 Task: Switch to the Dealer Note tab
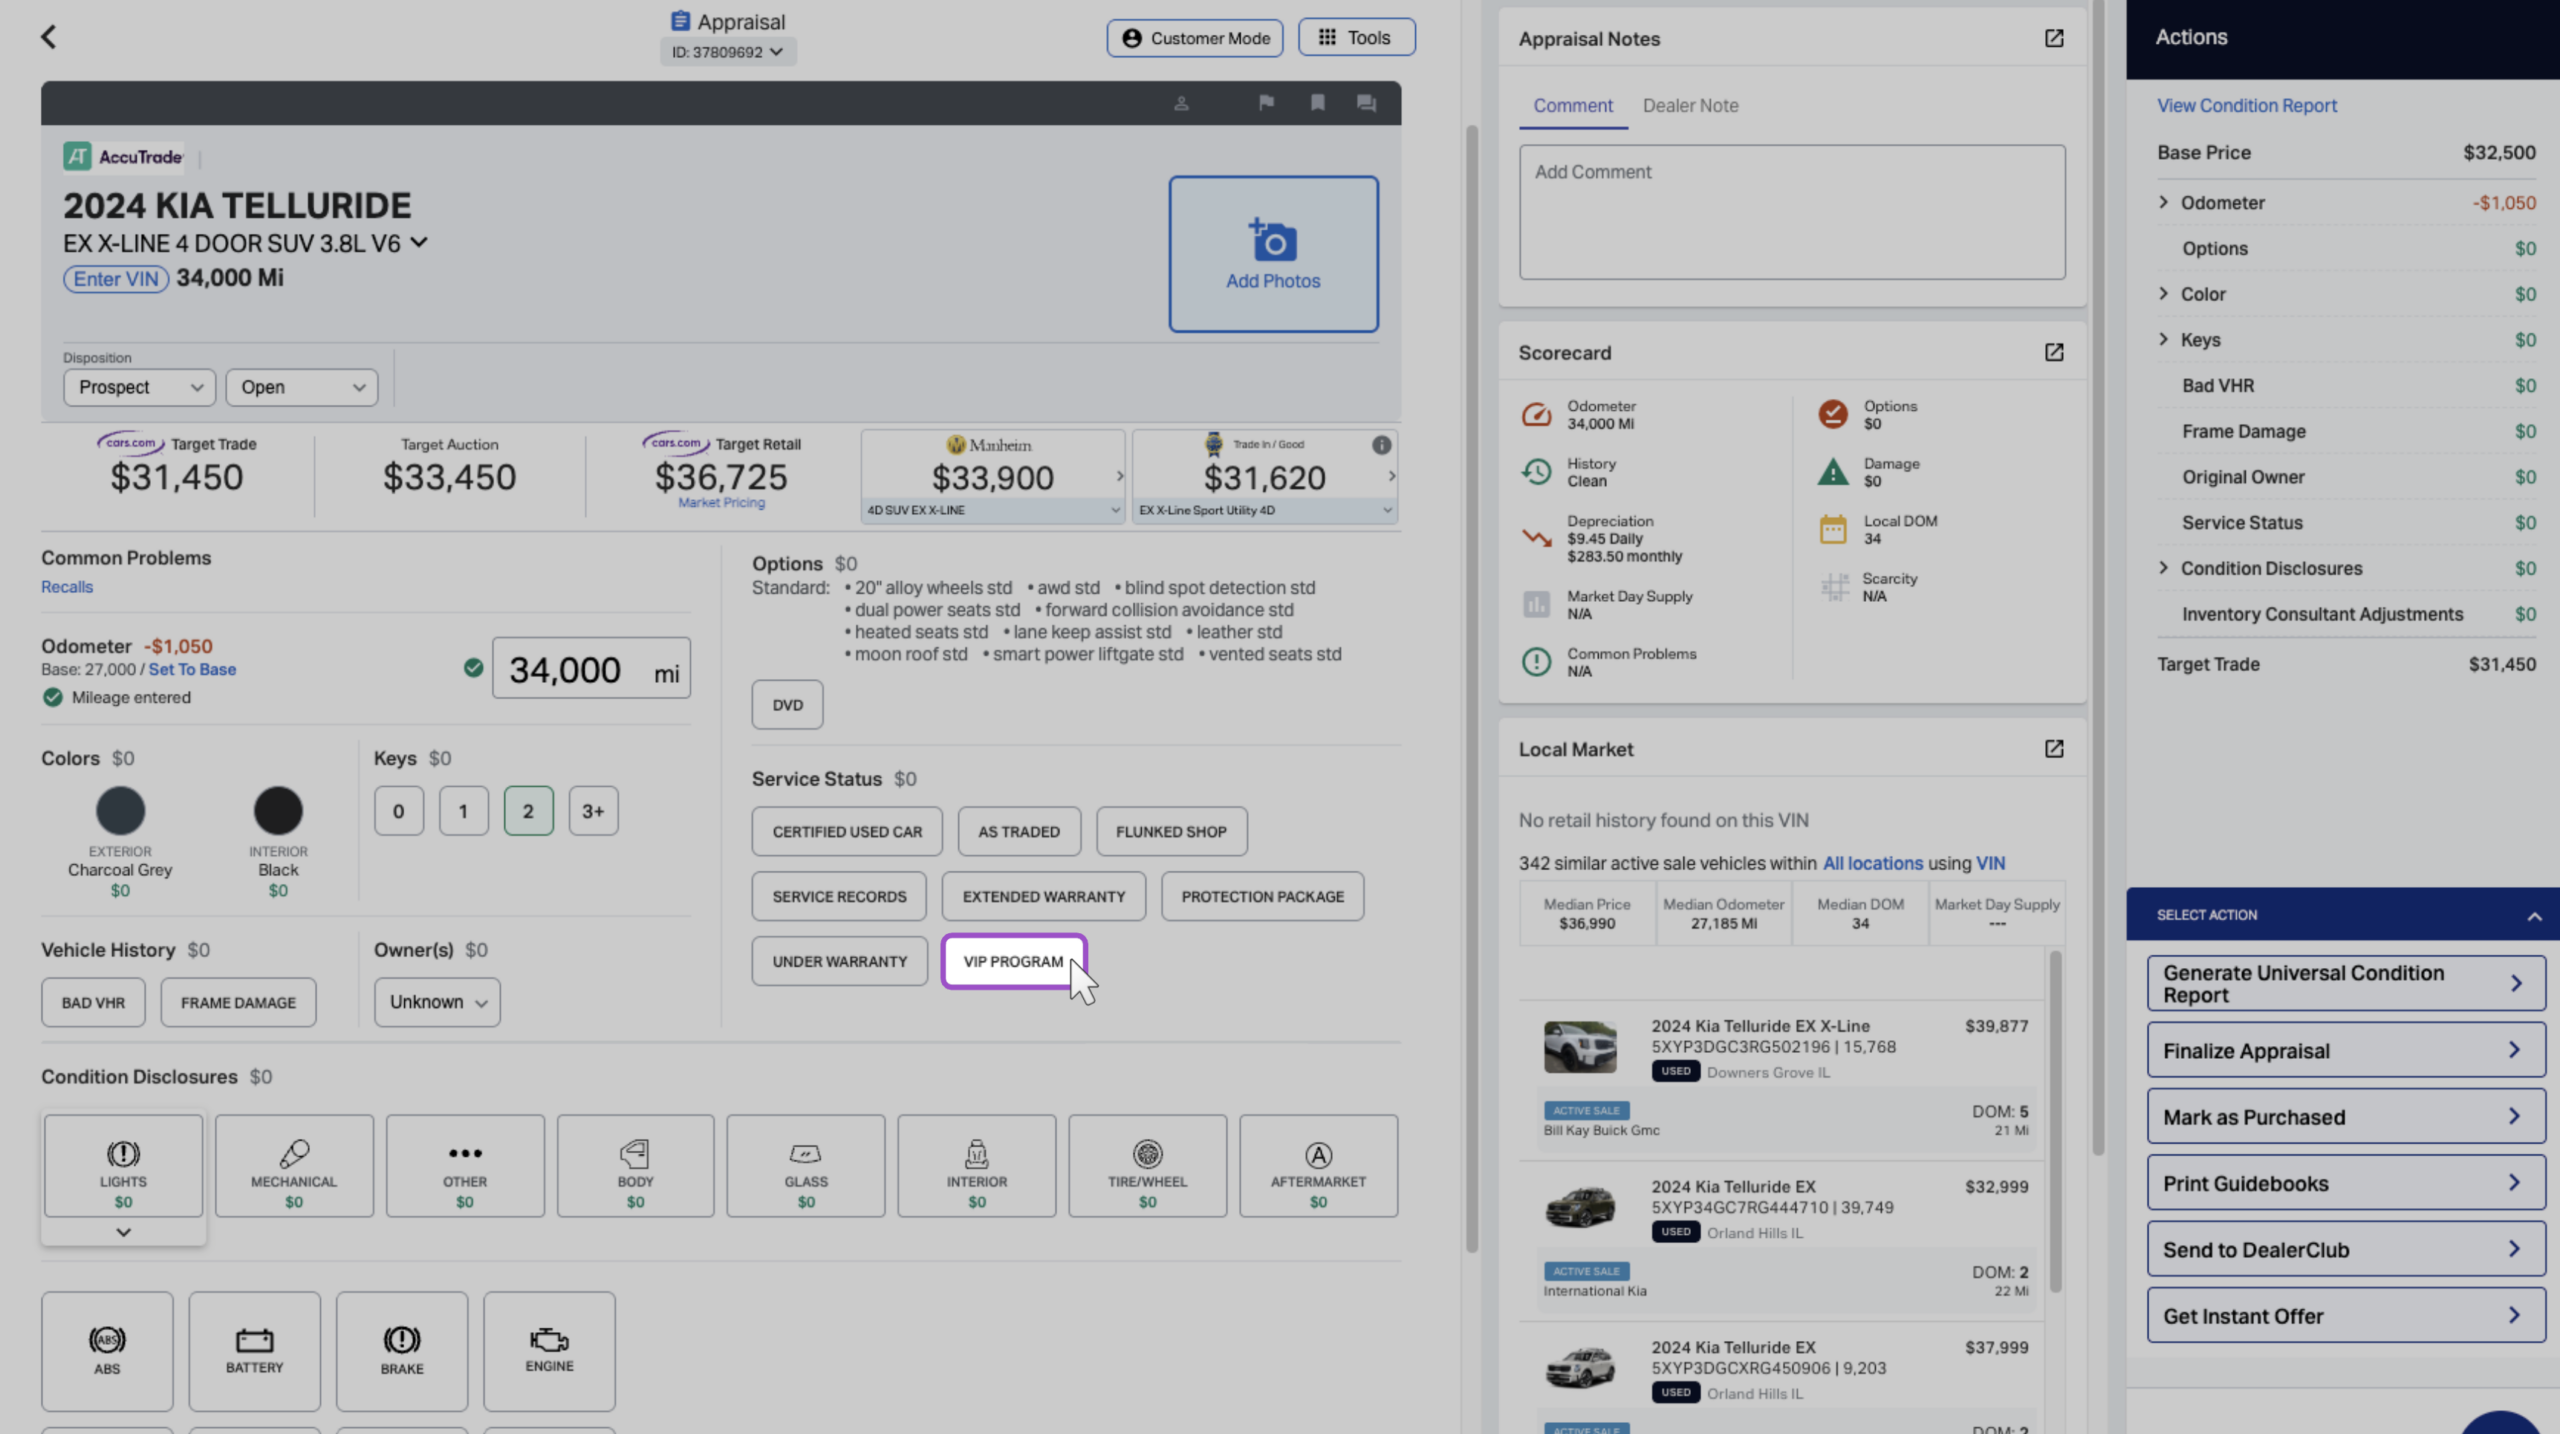click(1690, 105)
